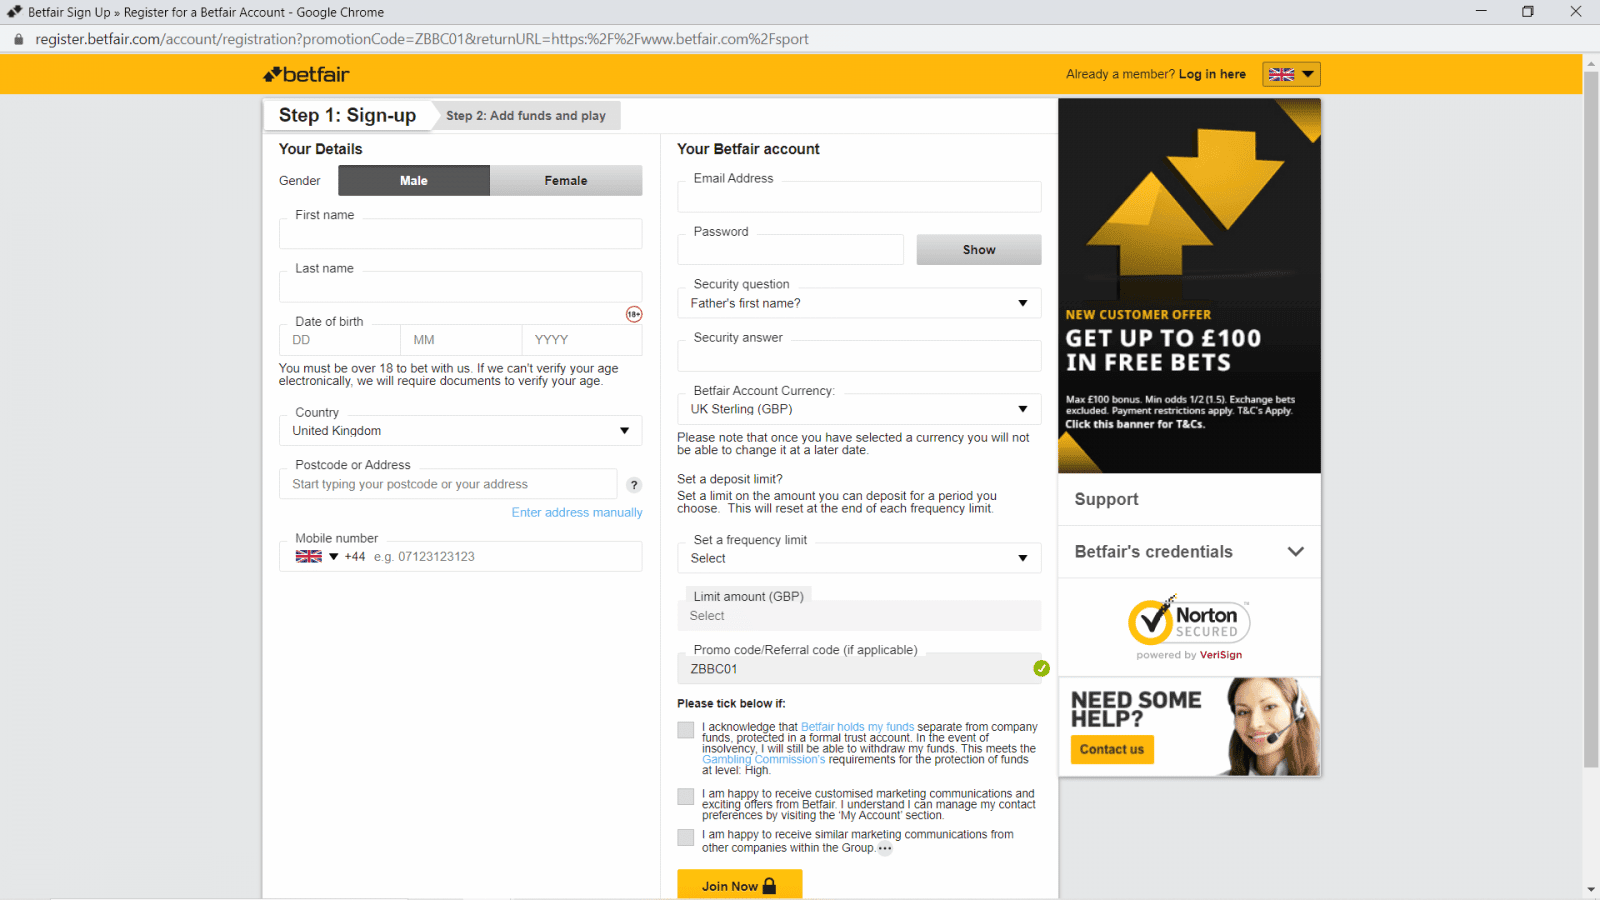This screenshot has height=900, width=1600.
Task: Click the green promo code validation checkmark
Action: click(x=1041, y=668)
